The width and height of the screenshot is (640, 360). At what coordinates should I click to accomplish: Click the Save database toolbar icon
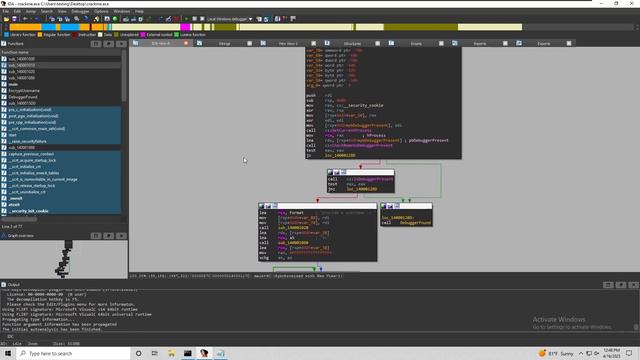[14, 19]
